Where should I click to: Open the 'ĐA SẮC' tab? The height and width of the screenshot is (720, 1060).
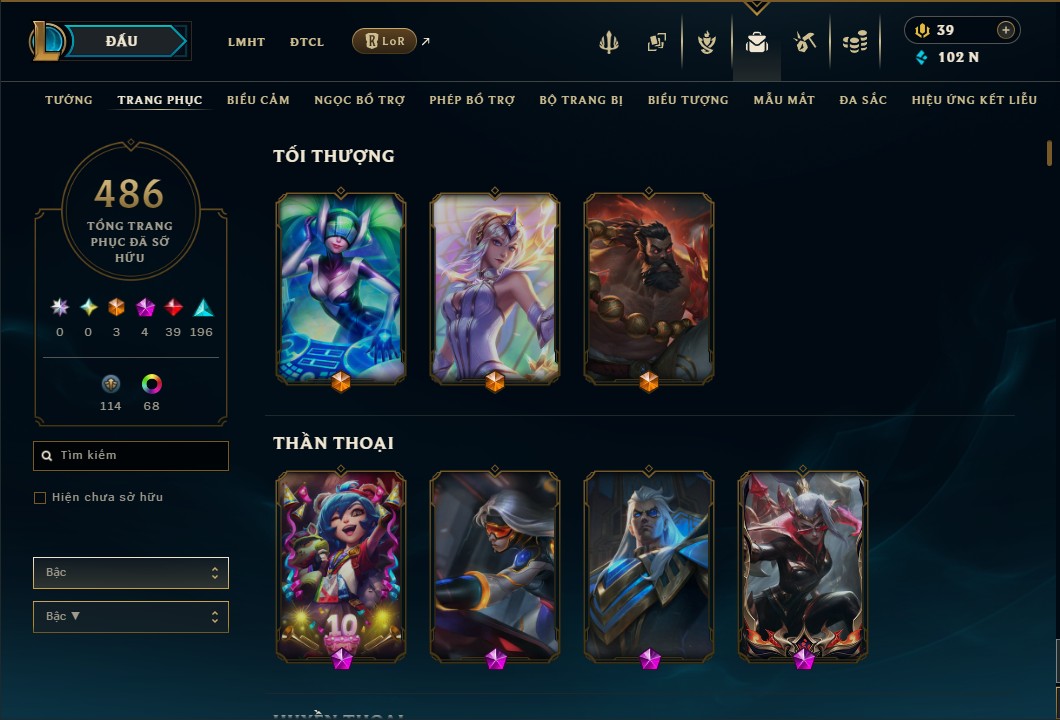863,100
